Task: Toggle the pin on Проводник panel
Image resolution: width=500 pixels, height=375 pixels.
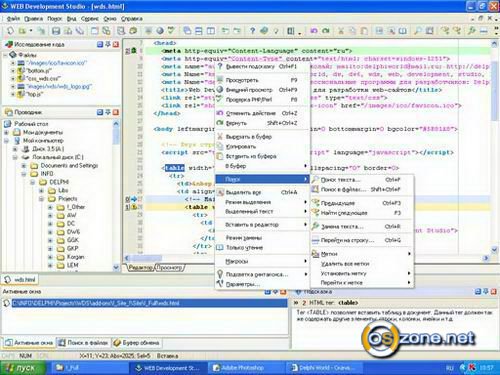Action: click(108, 112)
